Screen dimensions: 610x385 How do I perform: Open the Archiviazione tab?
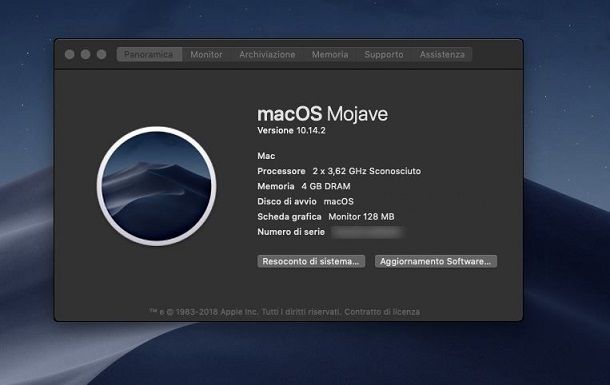pos(267,54)
